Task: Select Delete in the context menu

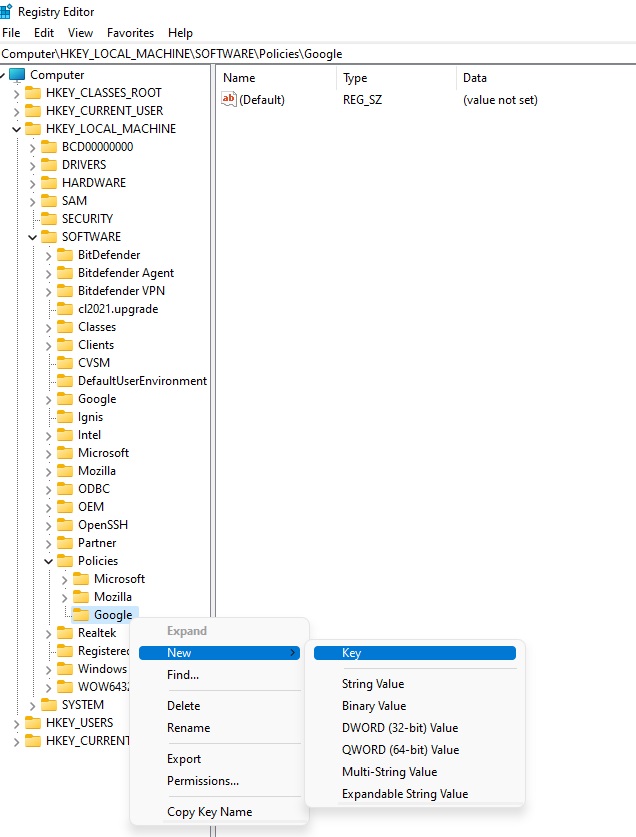Action: point(219,706)
